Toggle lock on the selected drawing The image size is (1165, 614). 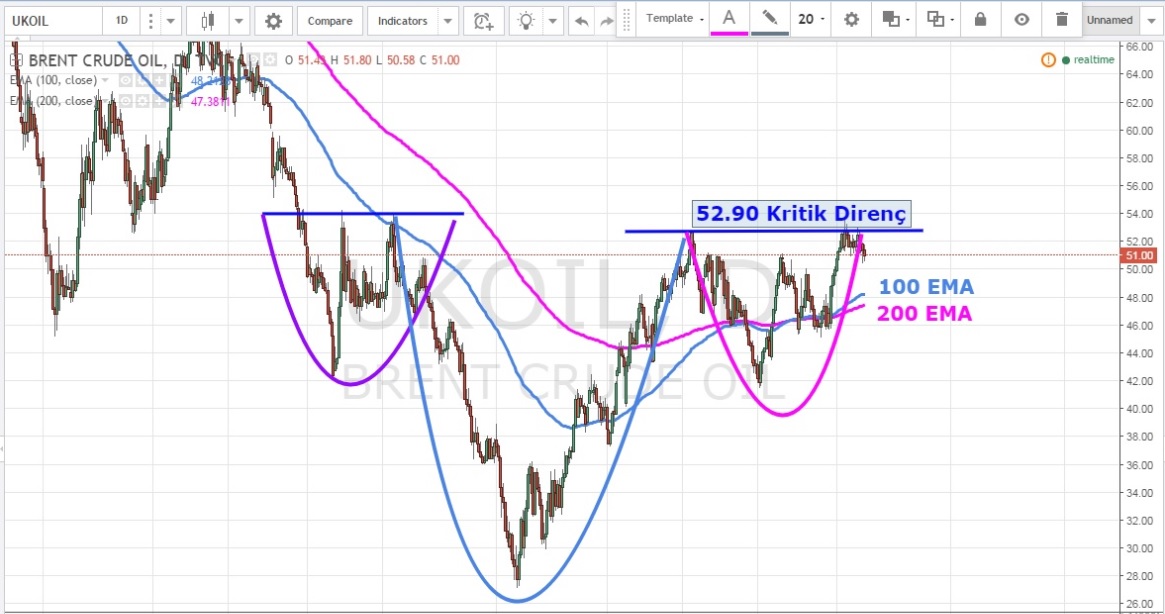(980, 19)
